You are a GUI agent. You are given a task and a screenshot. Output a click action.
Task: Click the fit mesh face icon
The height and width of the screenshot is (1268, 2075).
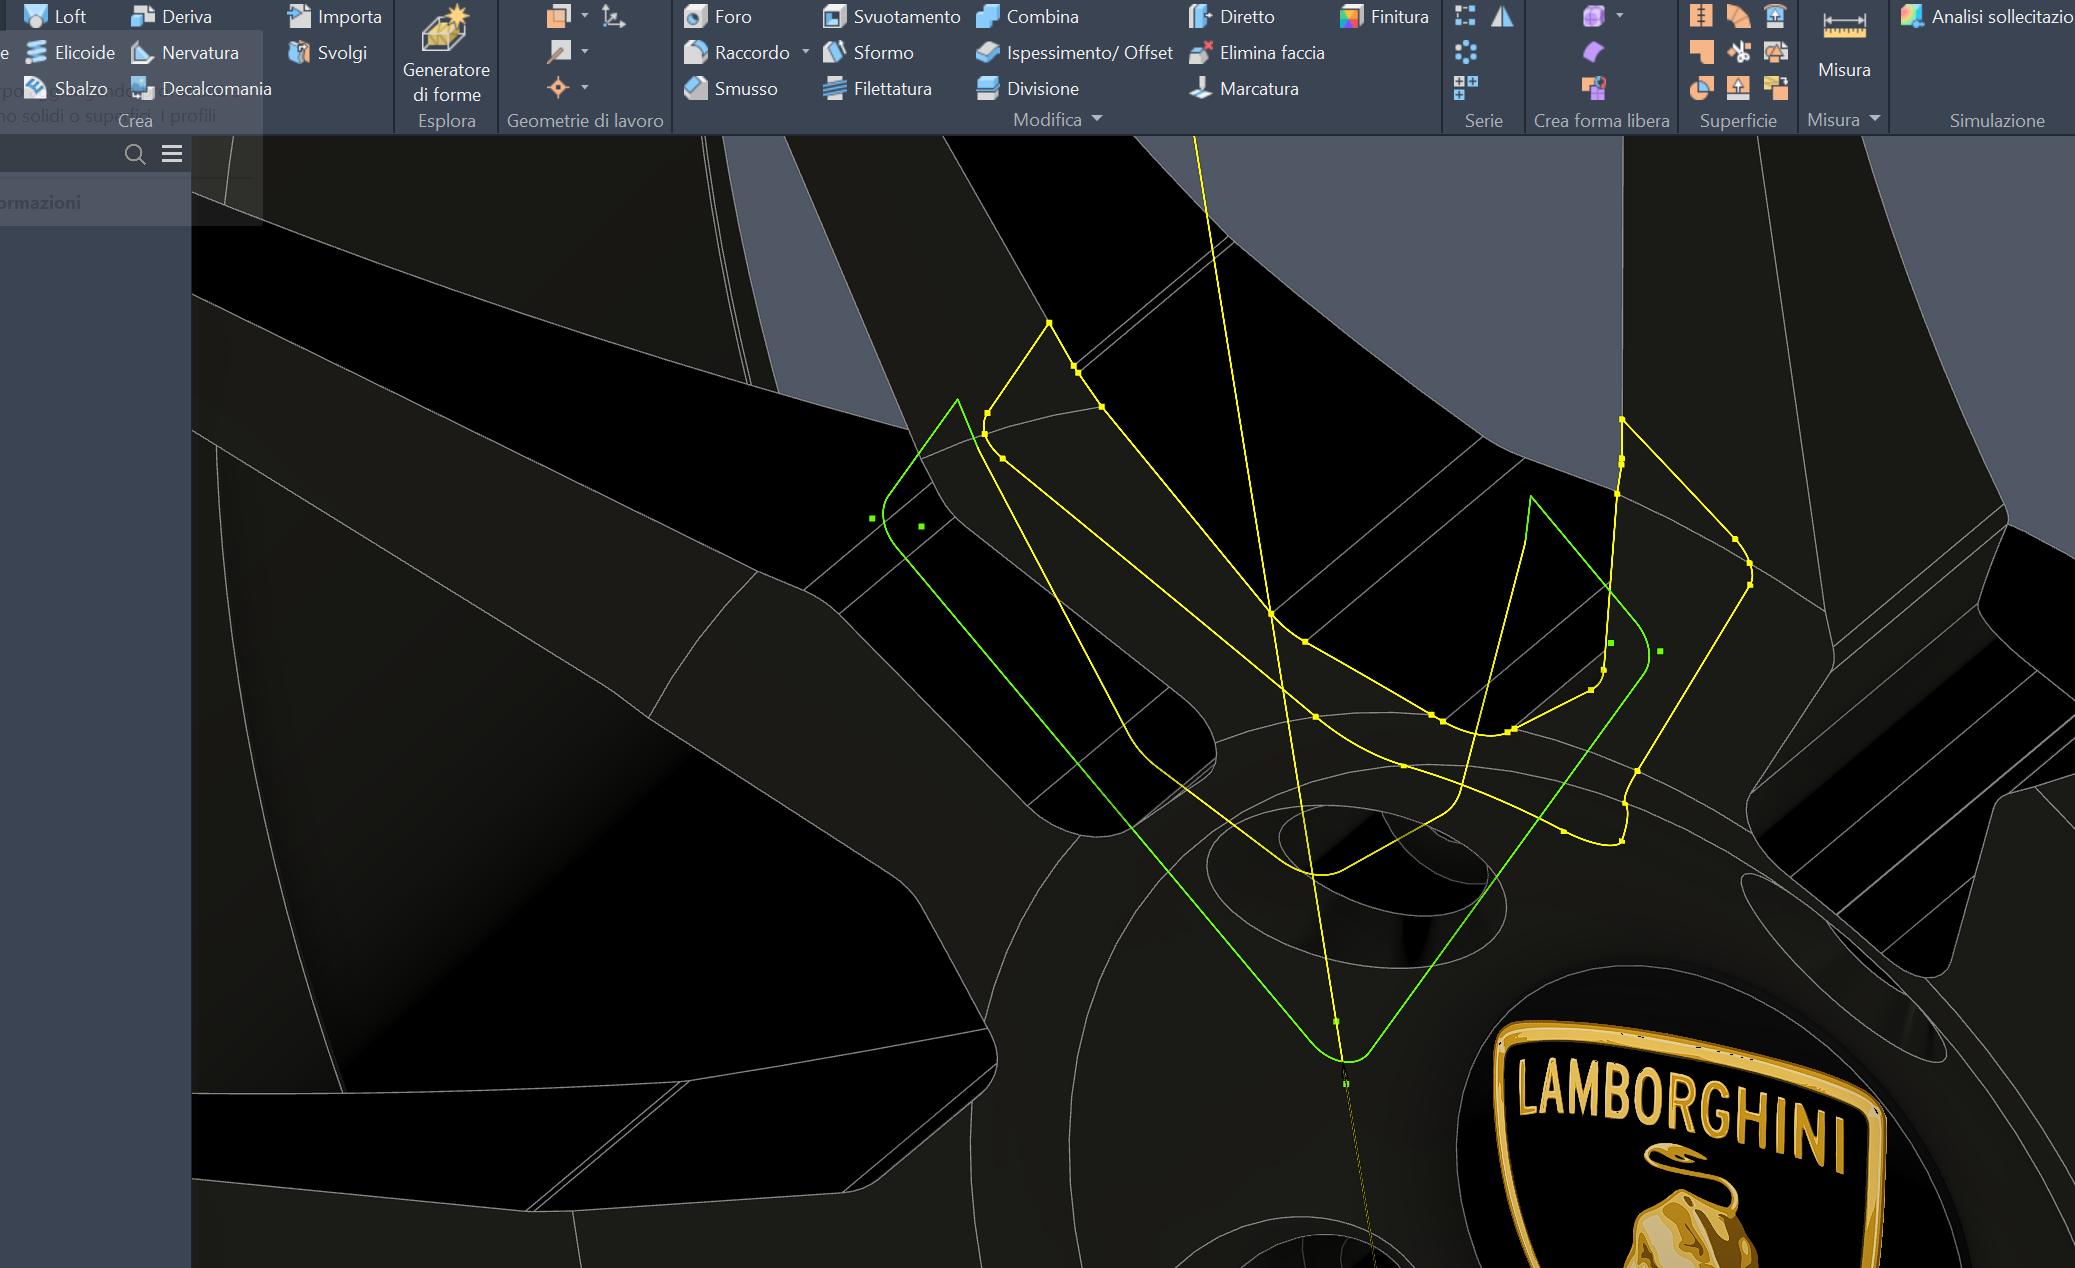click(x=1775, y=88)
